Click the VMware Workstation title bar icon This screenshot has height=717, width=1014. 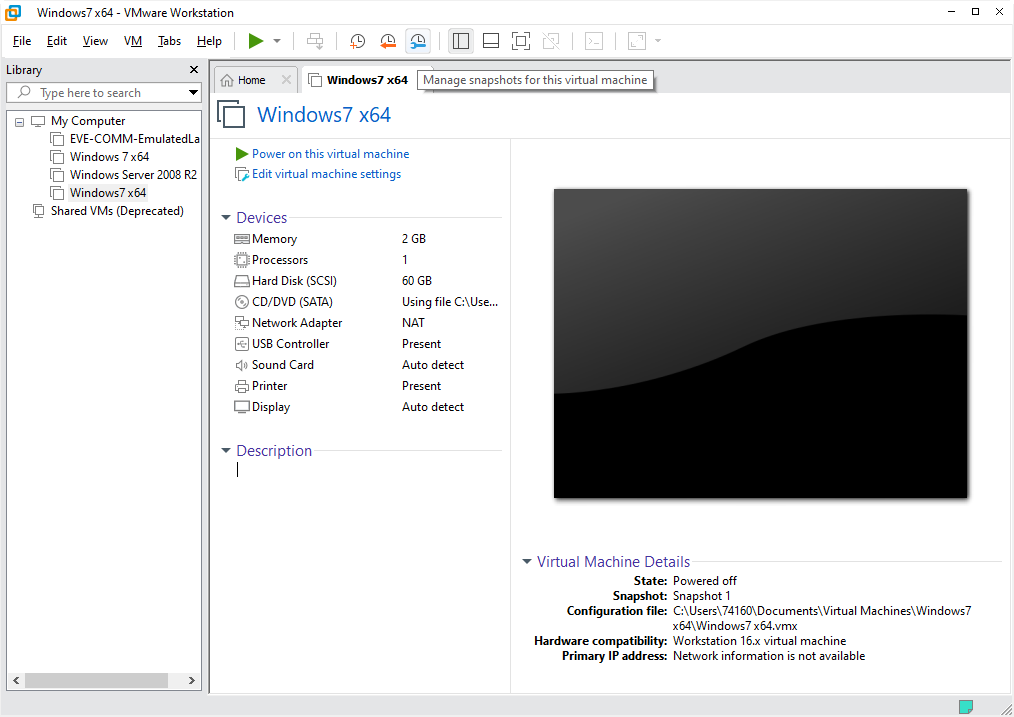point(13,12)
